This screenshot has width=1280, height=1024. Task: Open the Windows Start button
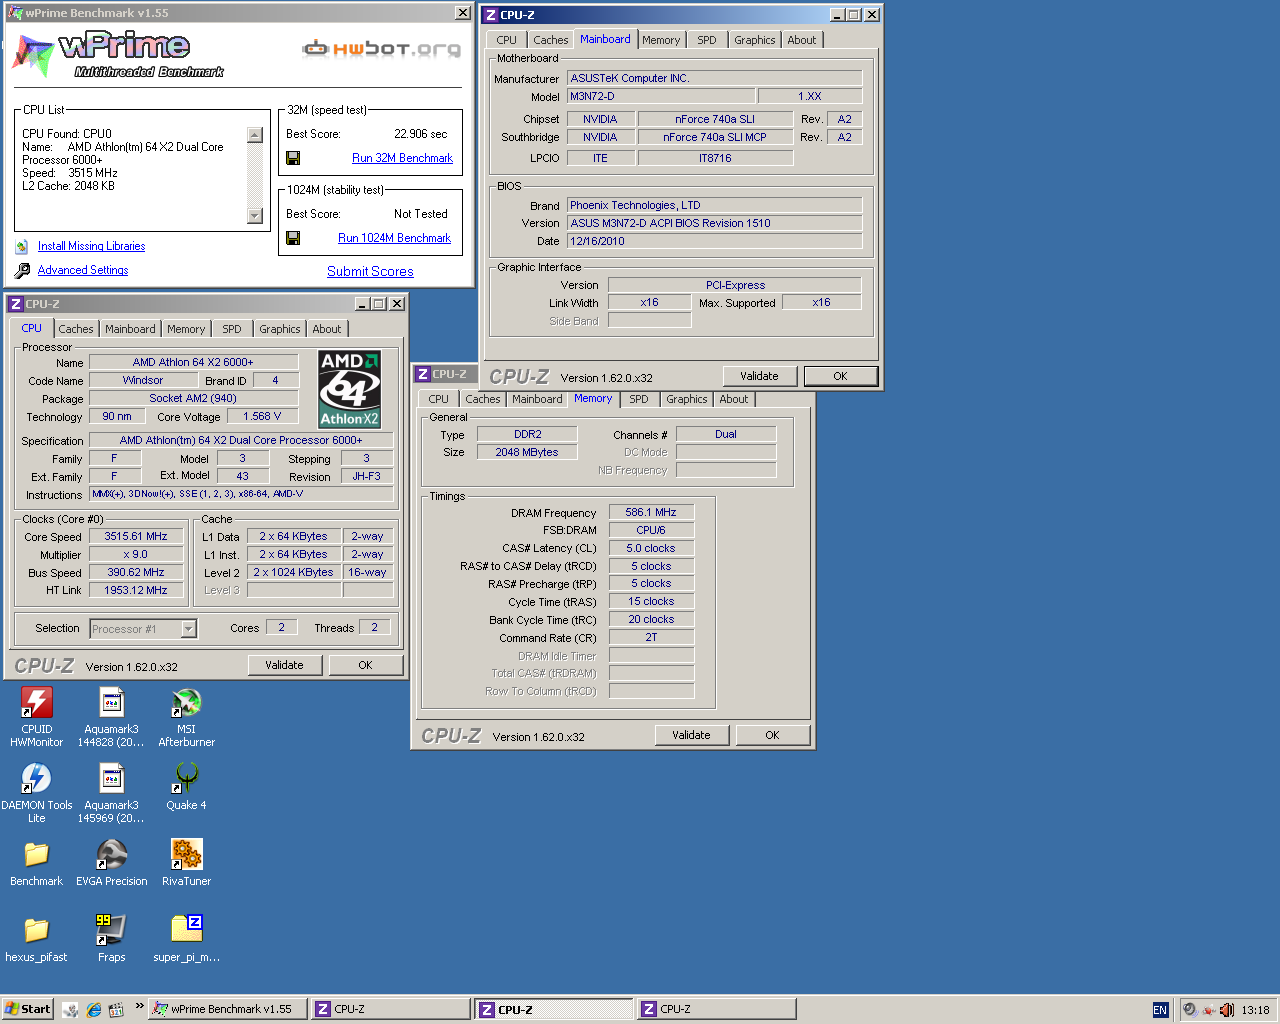[28, 1009]
